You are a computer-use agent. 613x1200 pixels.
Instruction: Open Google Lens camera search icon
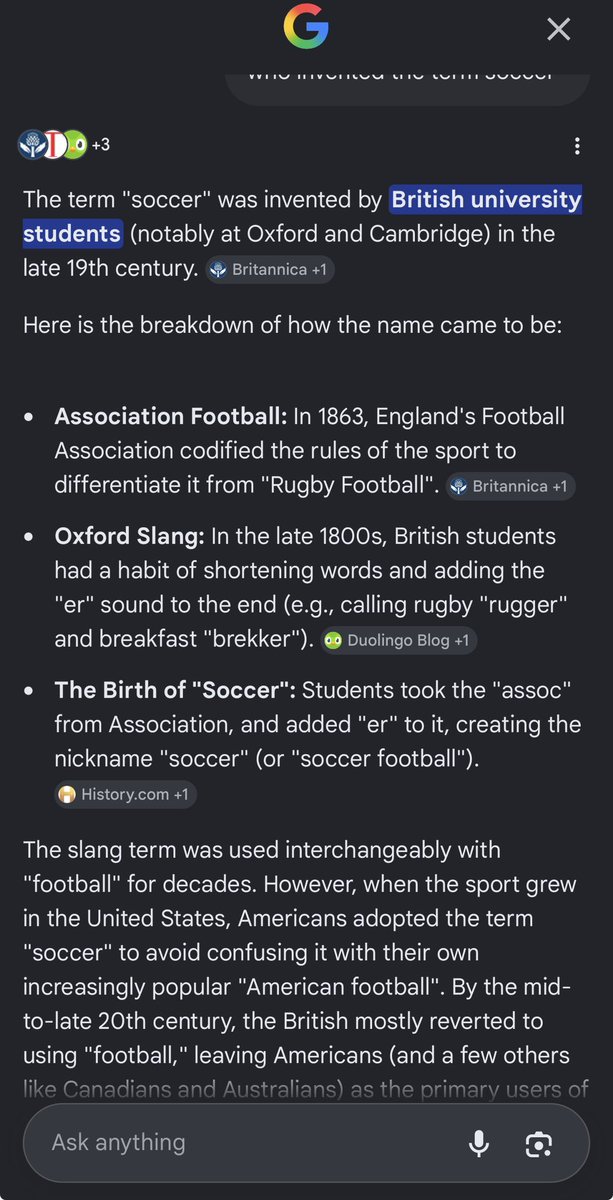coord(538,1143)
